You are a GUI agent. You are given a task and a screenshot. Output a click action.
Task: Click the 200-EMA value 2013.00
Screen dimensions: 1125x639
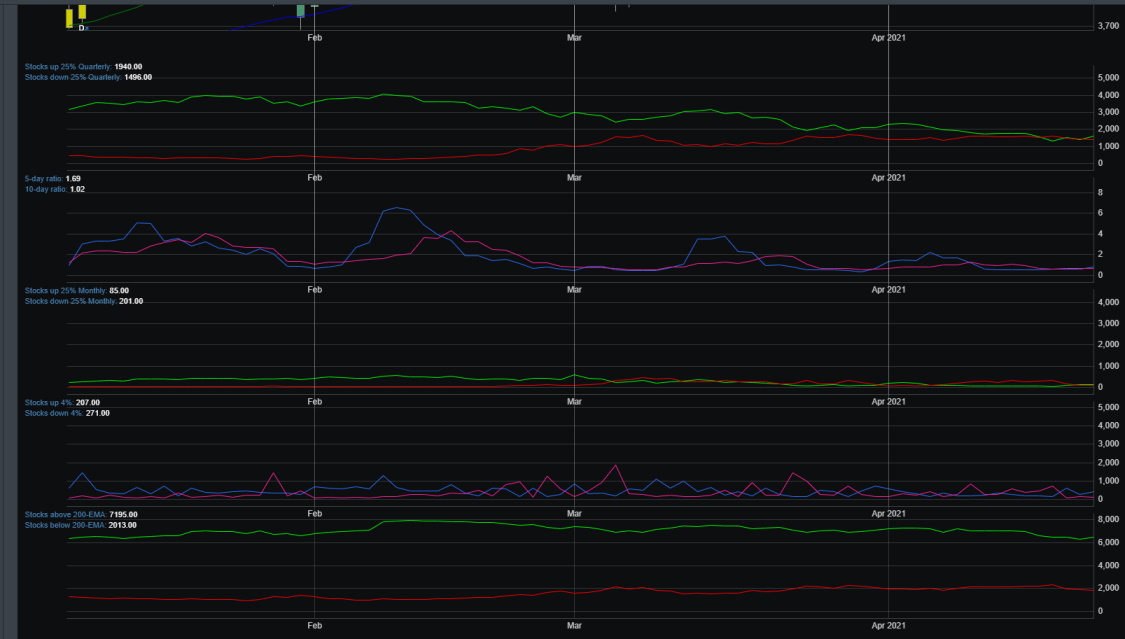click(123, 525)
